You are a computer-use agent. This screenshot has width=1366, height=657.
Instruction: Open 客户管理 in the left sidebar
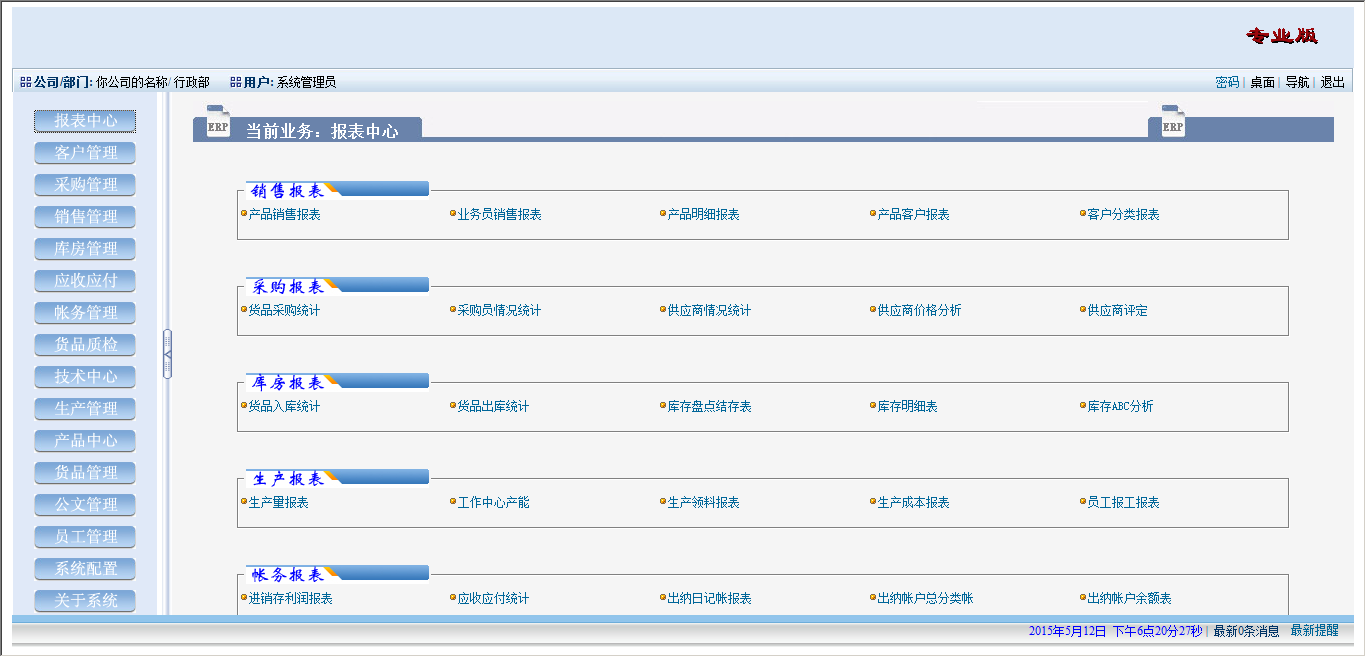pos(85,153)
